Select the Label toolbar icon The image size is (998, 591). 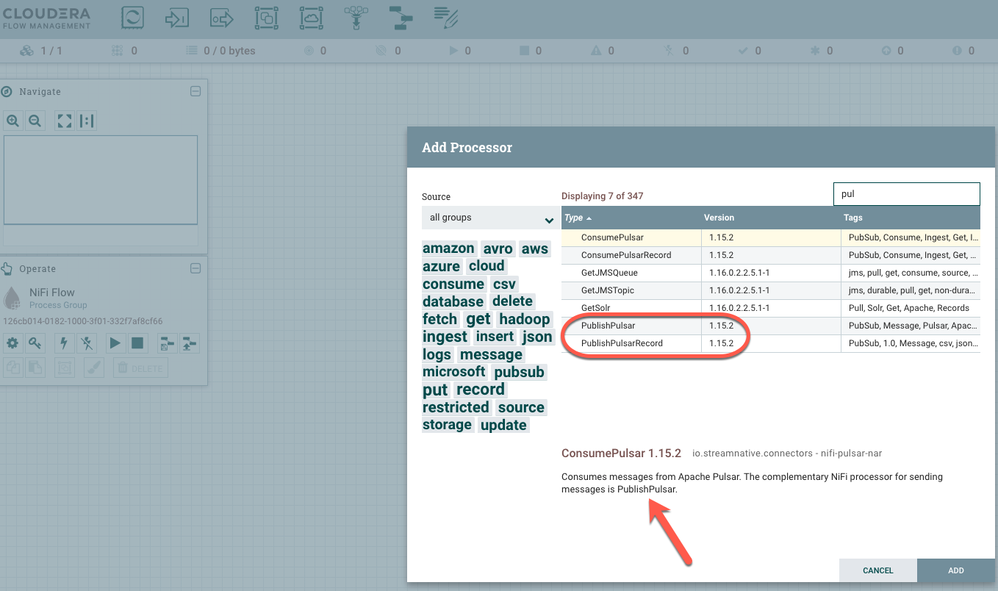pyautogui.click(x=444, y=17)
